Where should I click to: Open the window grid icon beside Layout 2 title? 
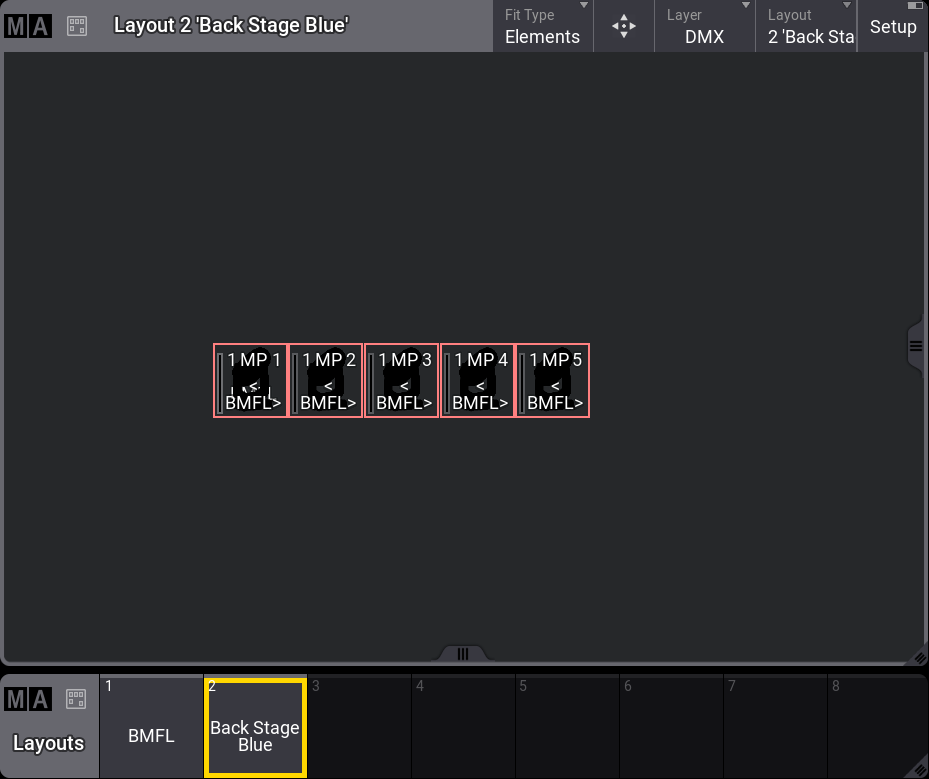pyautogui.click(x=77, y=26)
